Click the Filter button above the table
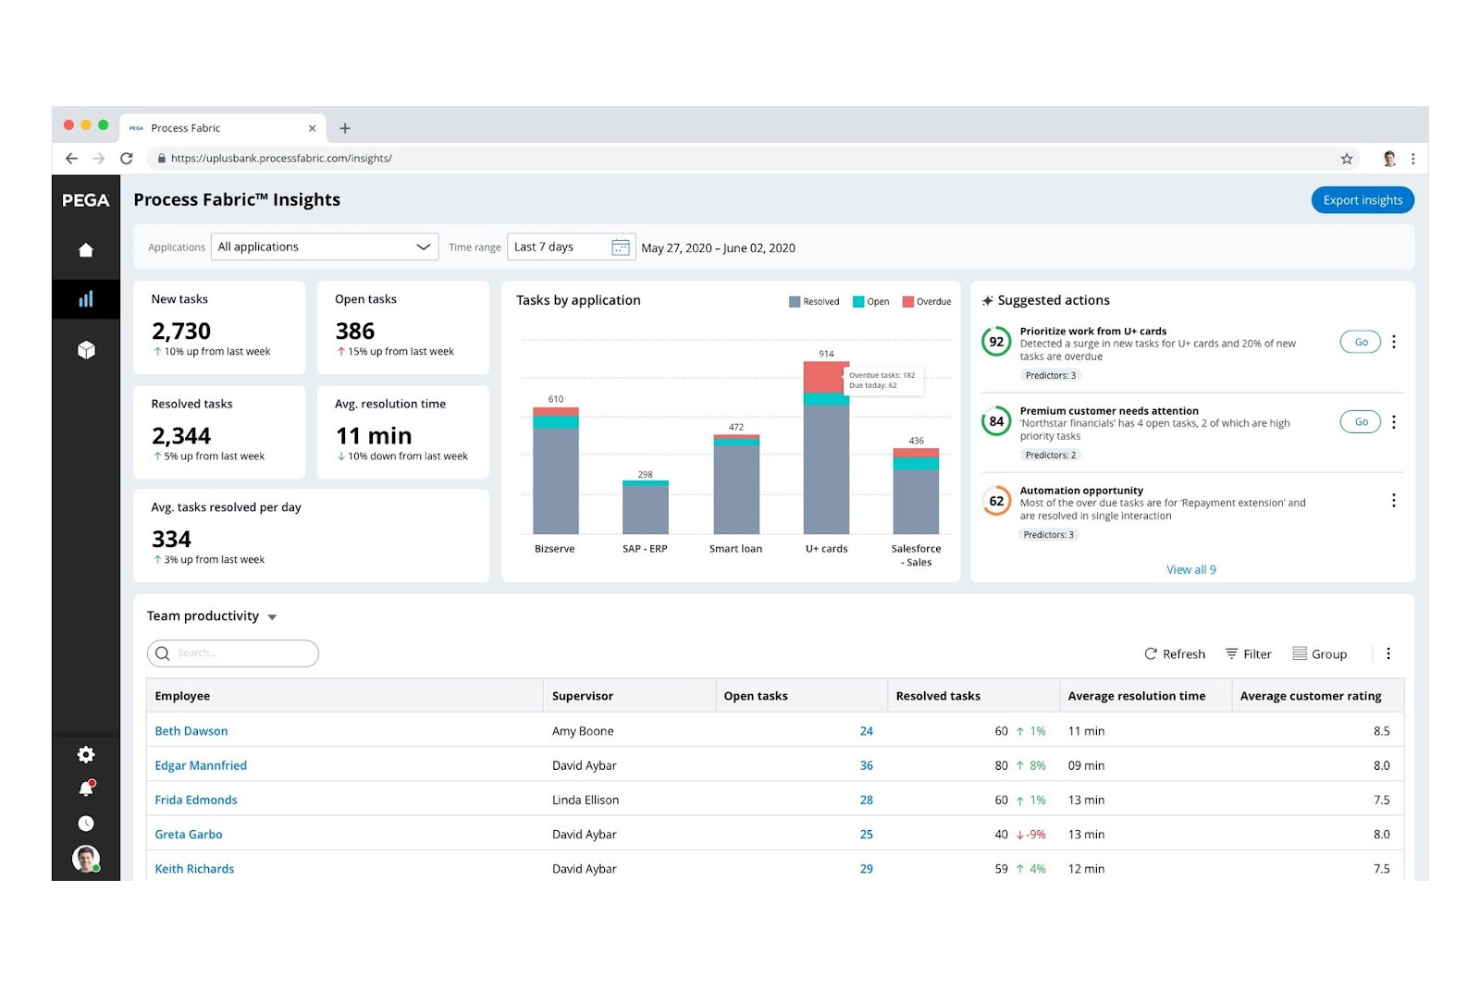1480x987 pixels. 1248,654
